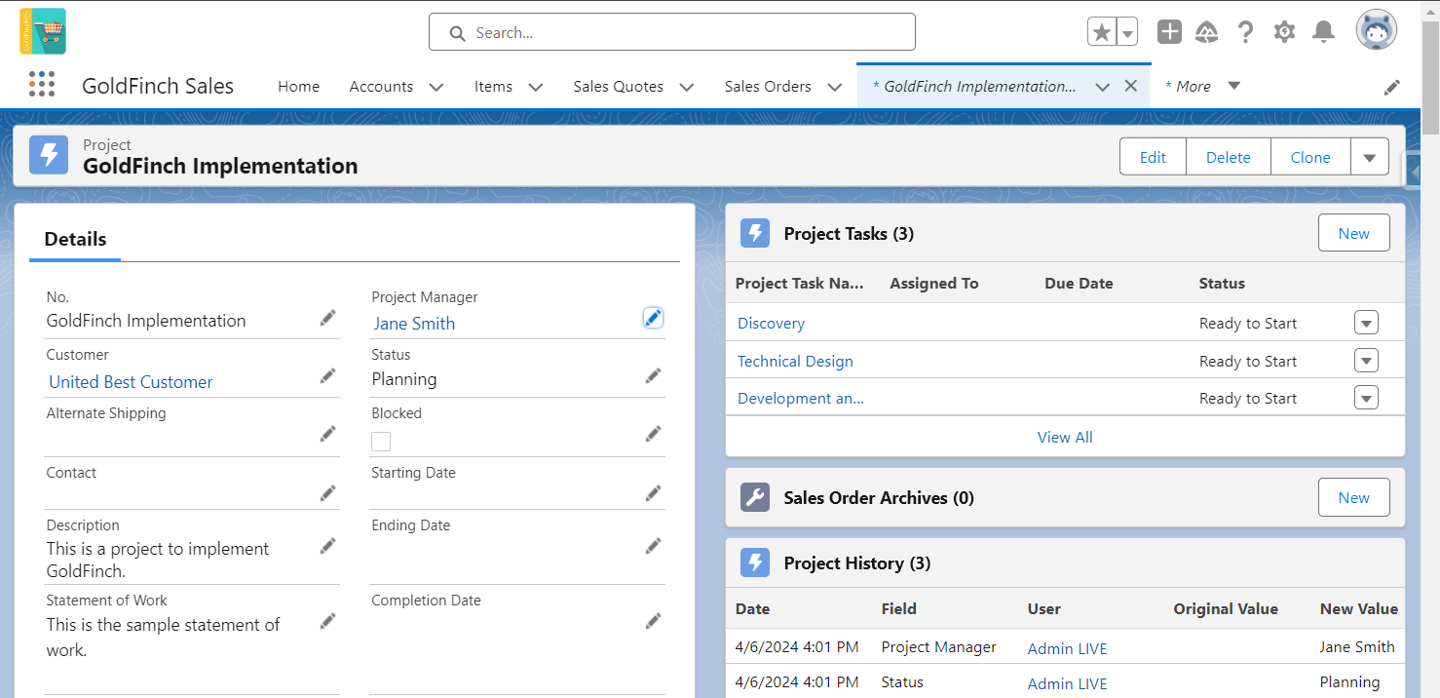The height and width of the screenshot is (698, 1440).
Task: Edit Statement of Work pencil icon
Action: pyautogui.click(x=327, y=621)
